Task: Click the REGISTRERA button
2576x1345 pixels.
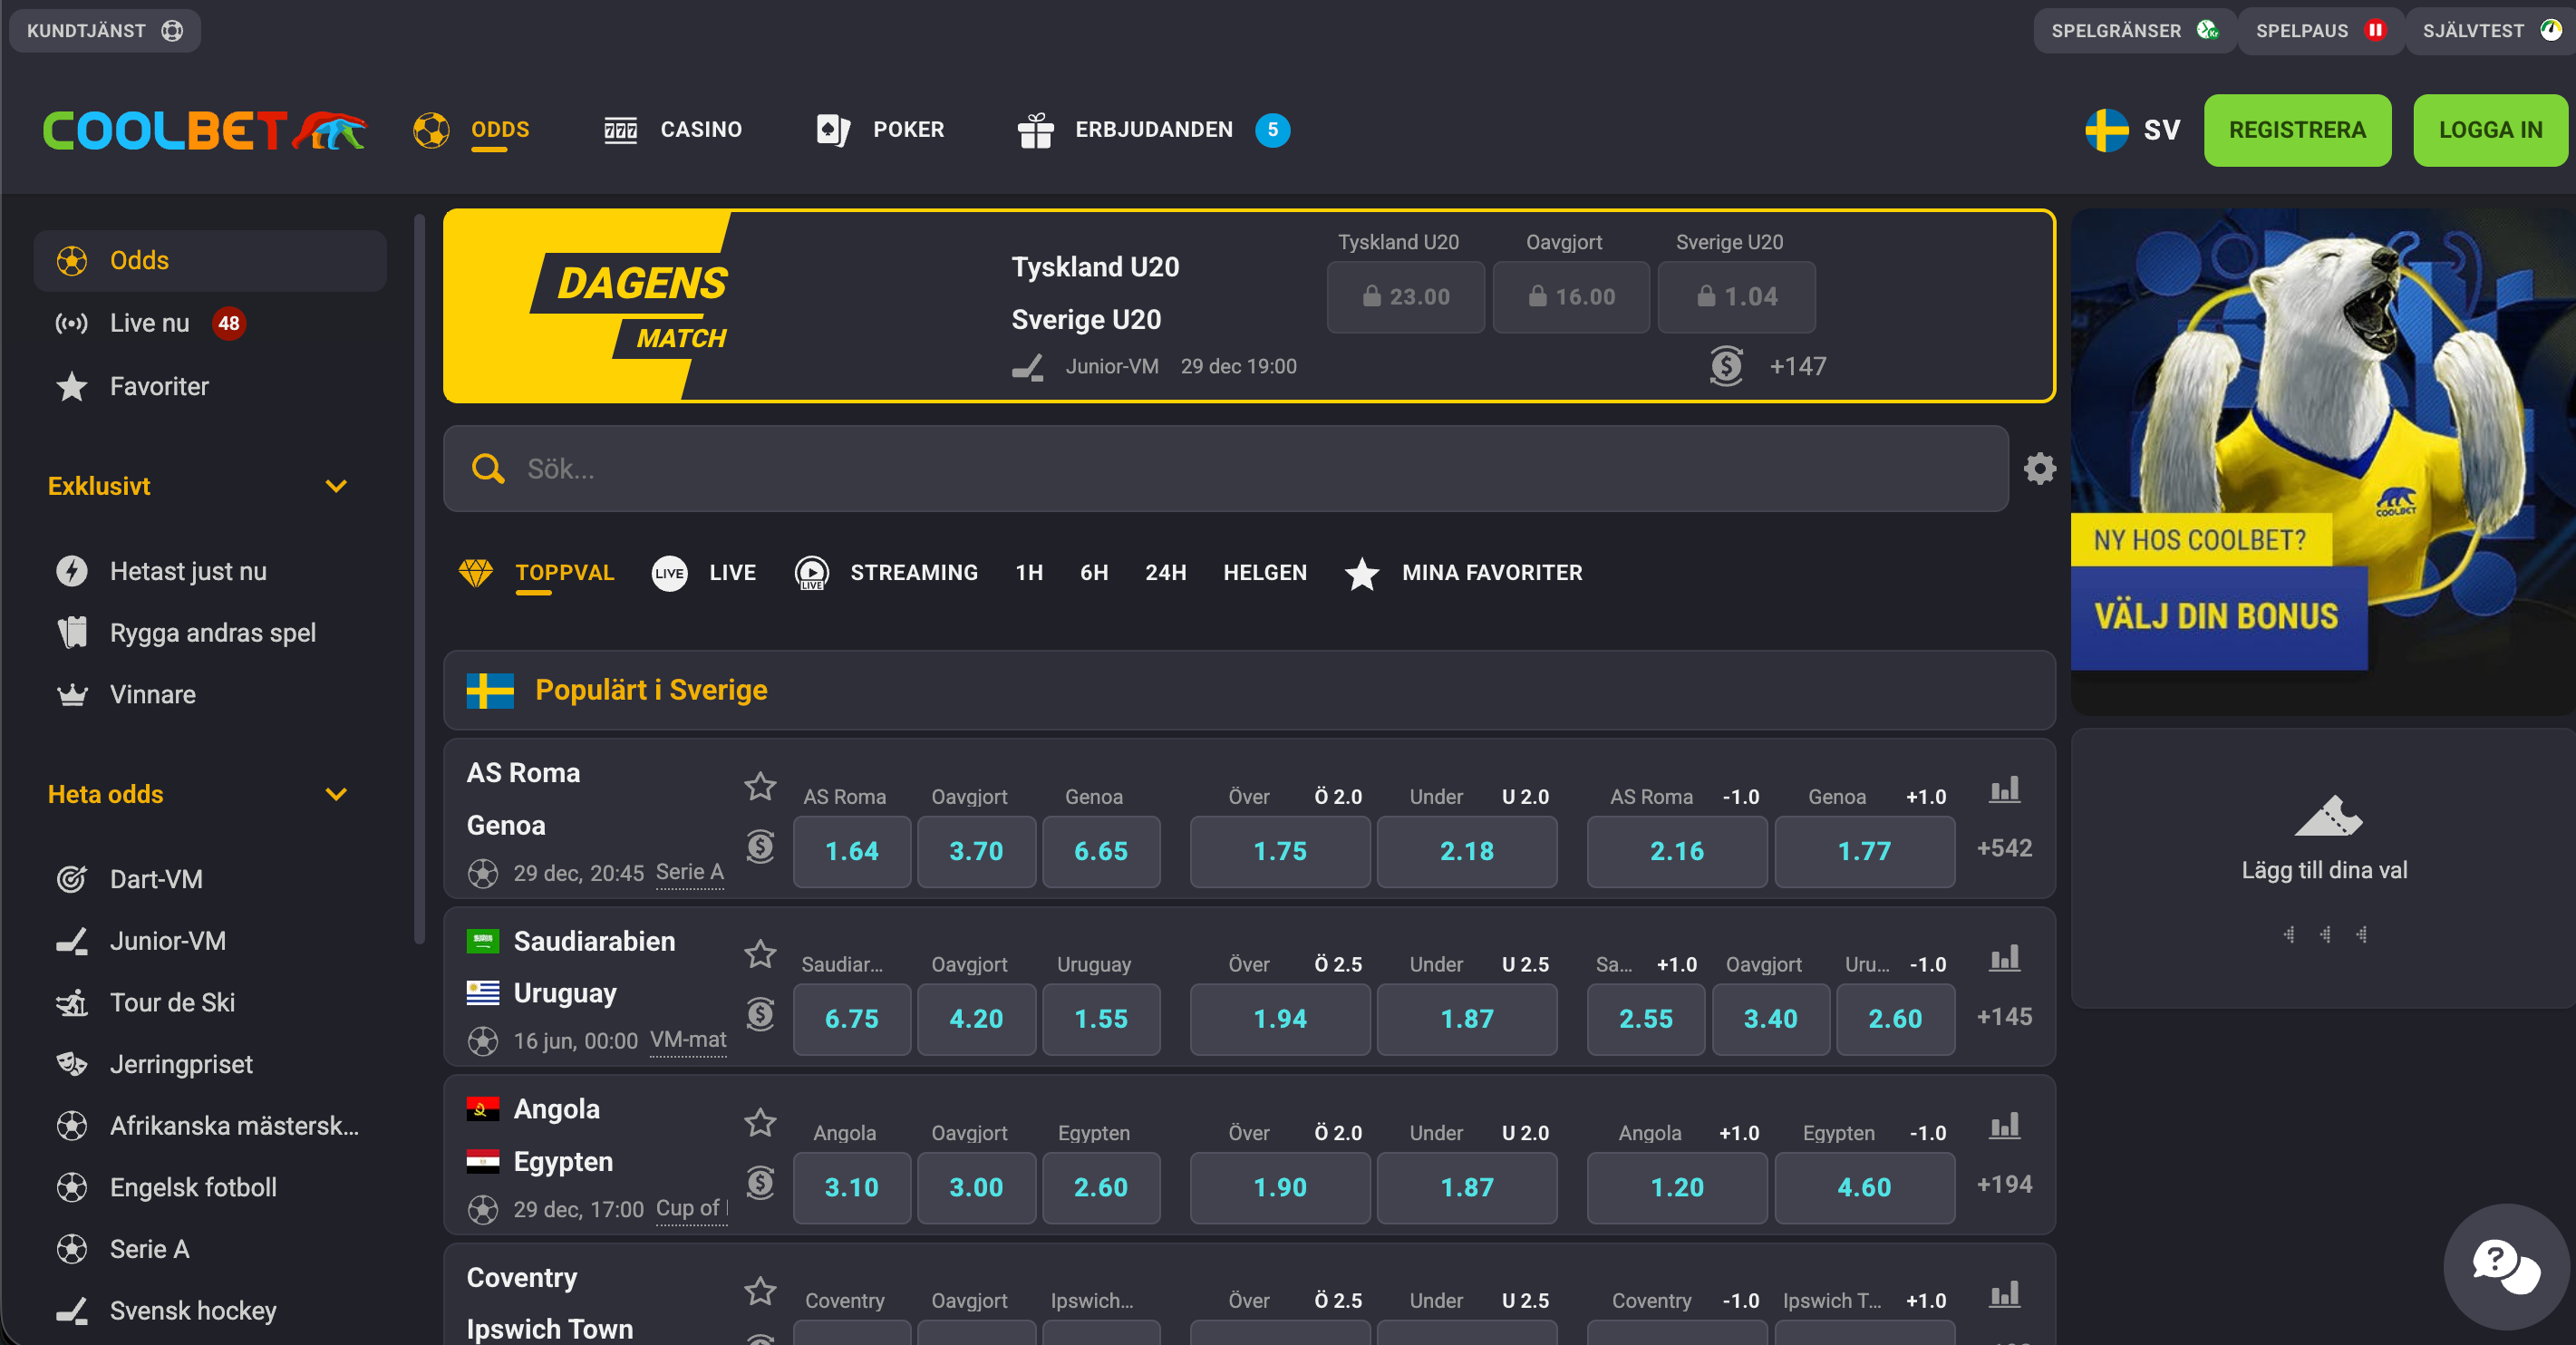Action: [2297, 129]
